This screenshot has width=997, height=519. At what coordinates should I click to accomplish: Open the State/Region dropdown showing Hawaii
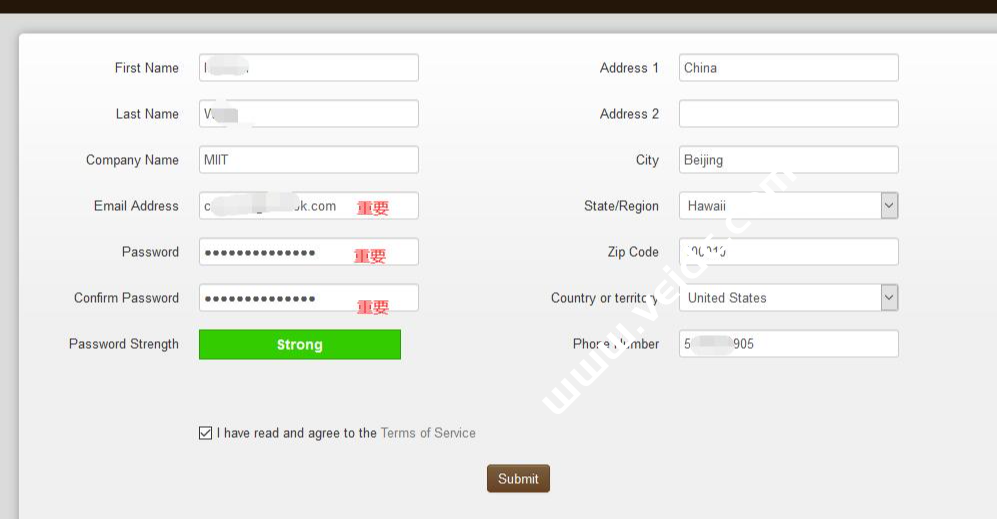point(780,206)
